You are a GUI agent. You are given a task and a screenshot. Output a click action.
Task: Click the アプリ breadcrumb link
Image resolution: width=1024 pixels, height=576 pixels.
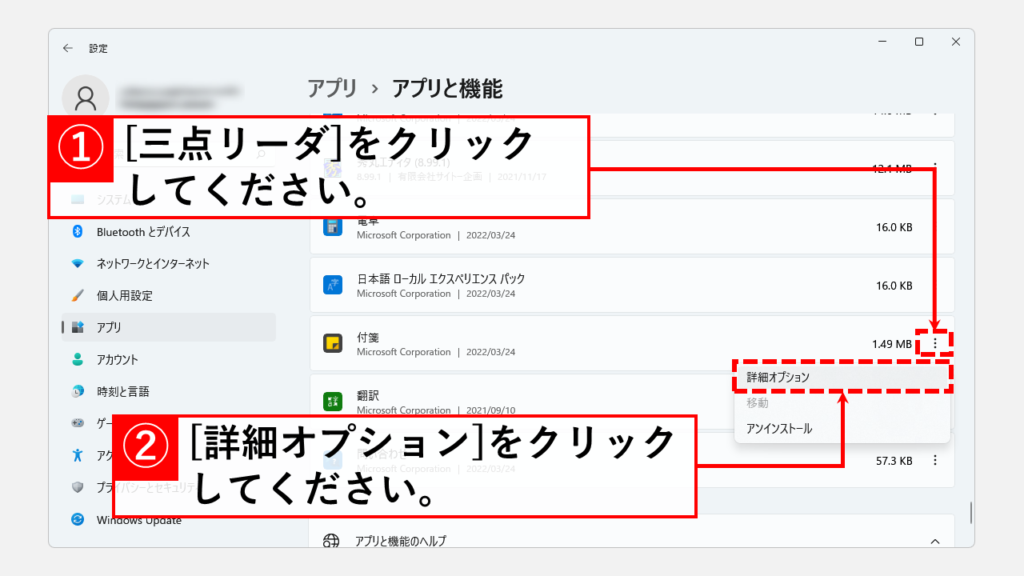coord(331,89)
